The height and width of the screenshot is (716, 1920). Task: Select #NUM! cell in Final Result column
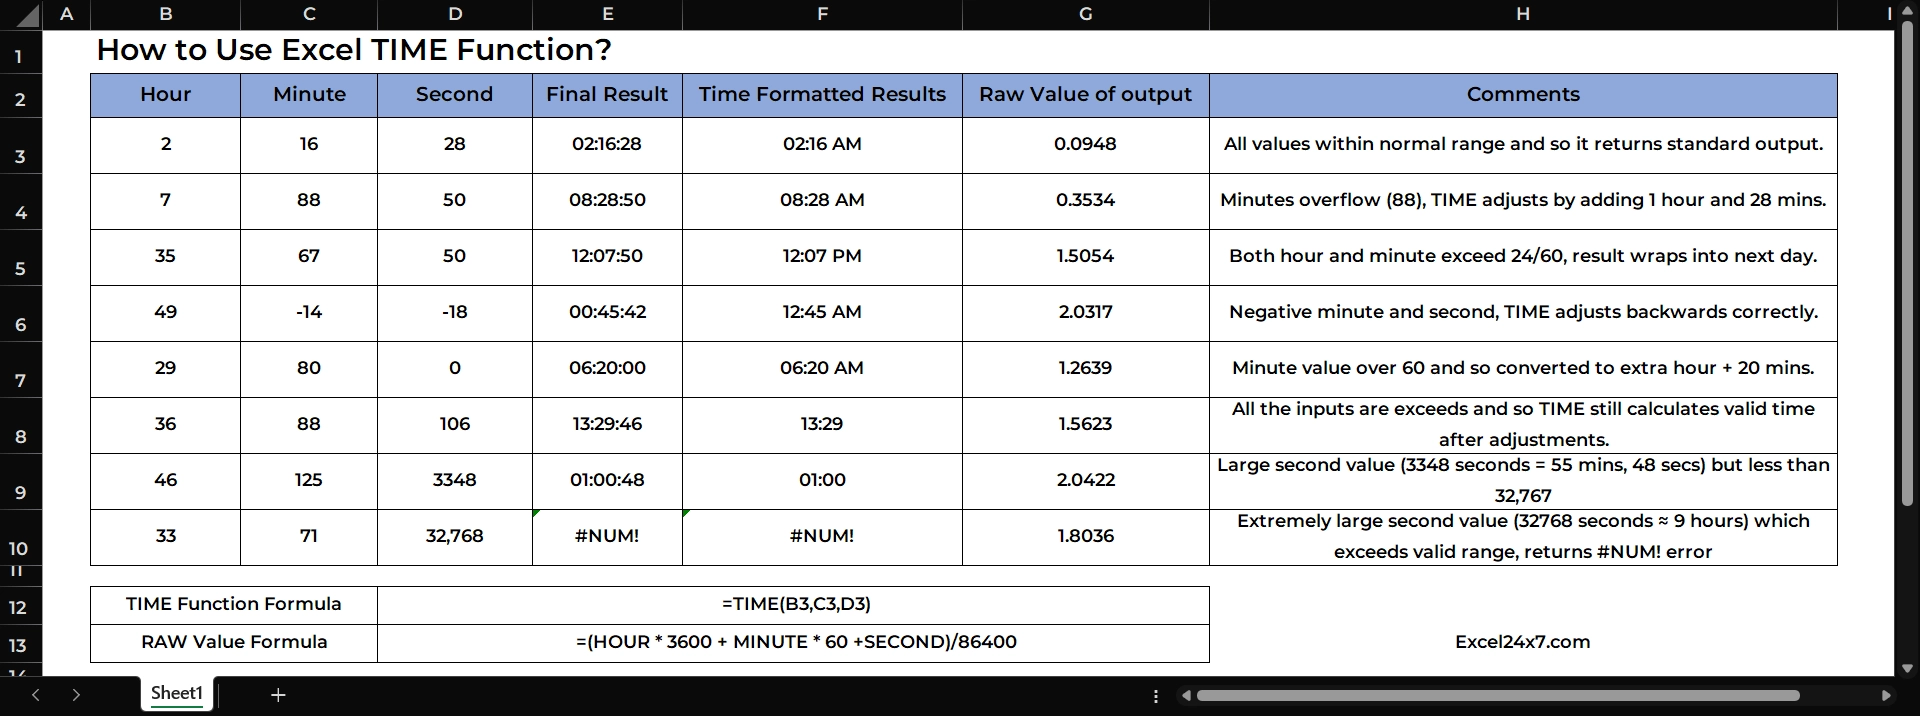click(608, 538)
